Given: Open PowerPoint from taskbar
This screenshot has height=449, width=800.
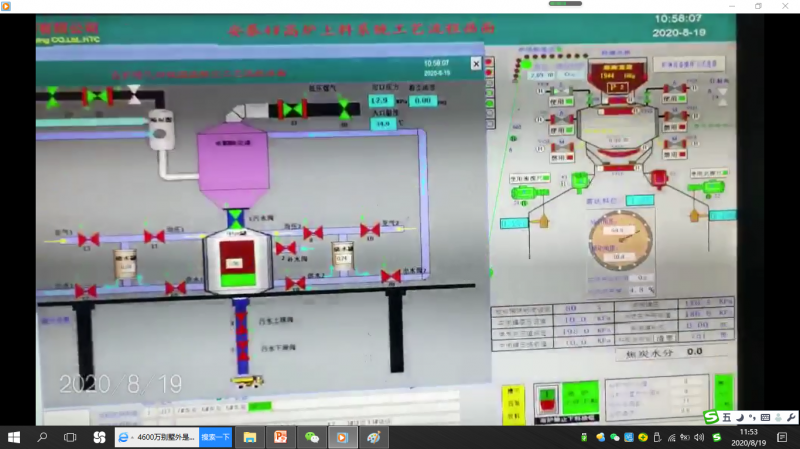Looking at the screenshot, I should tap(281, 437).
